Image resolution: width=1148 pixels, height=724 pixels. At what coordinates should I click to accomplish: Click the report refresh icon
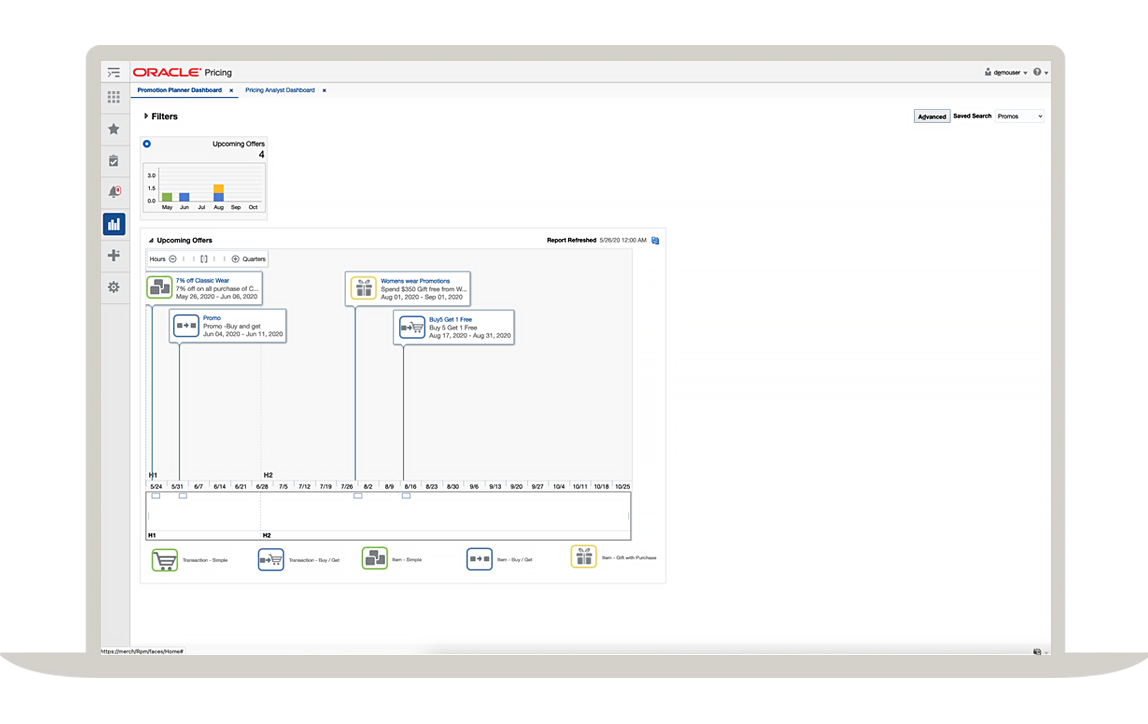tap(655, 241)
